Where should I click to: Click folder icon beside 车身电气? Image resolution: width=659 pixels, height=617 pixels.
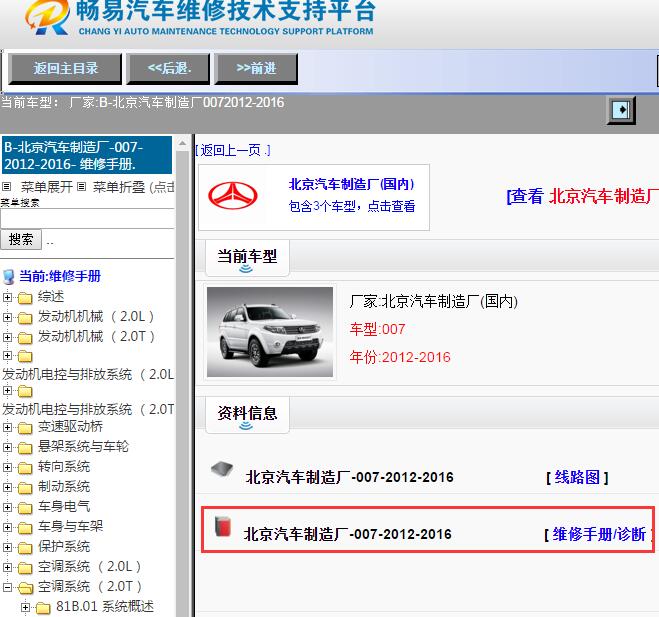25,508
